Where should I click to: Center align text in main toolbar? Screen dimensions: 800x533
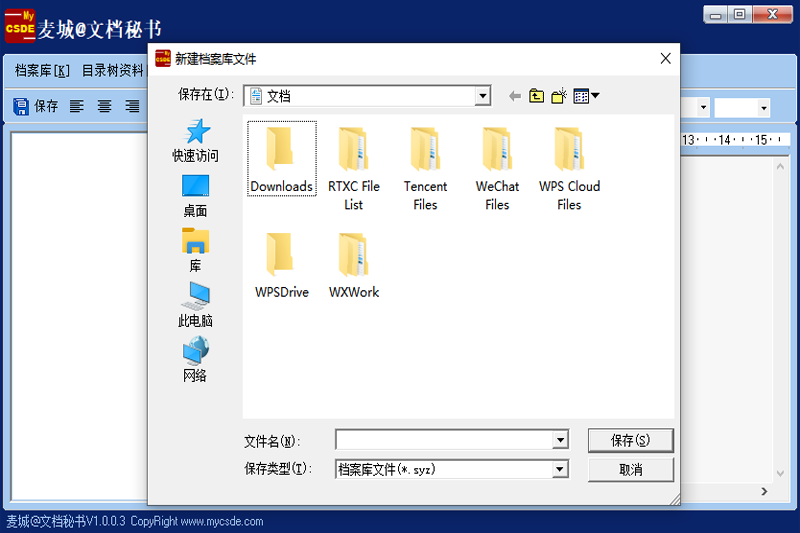(x=105, y=106)
